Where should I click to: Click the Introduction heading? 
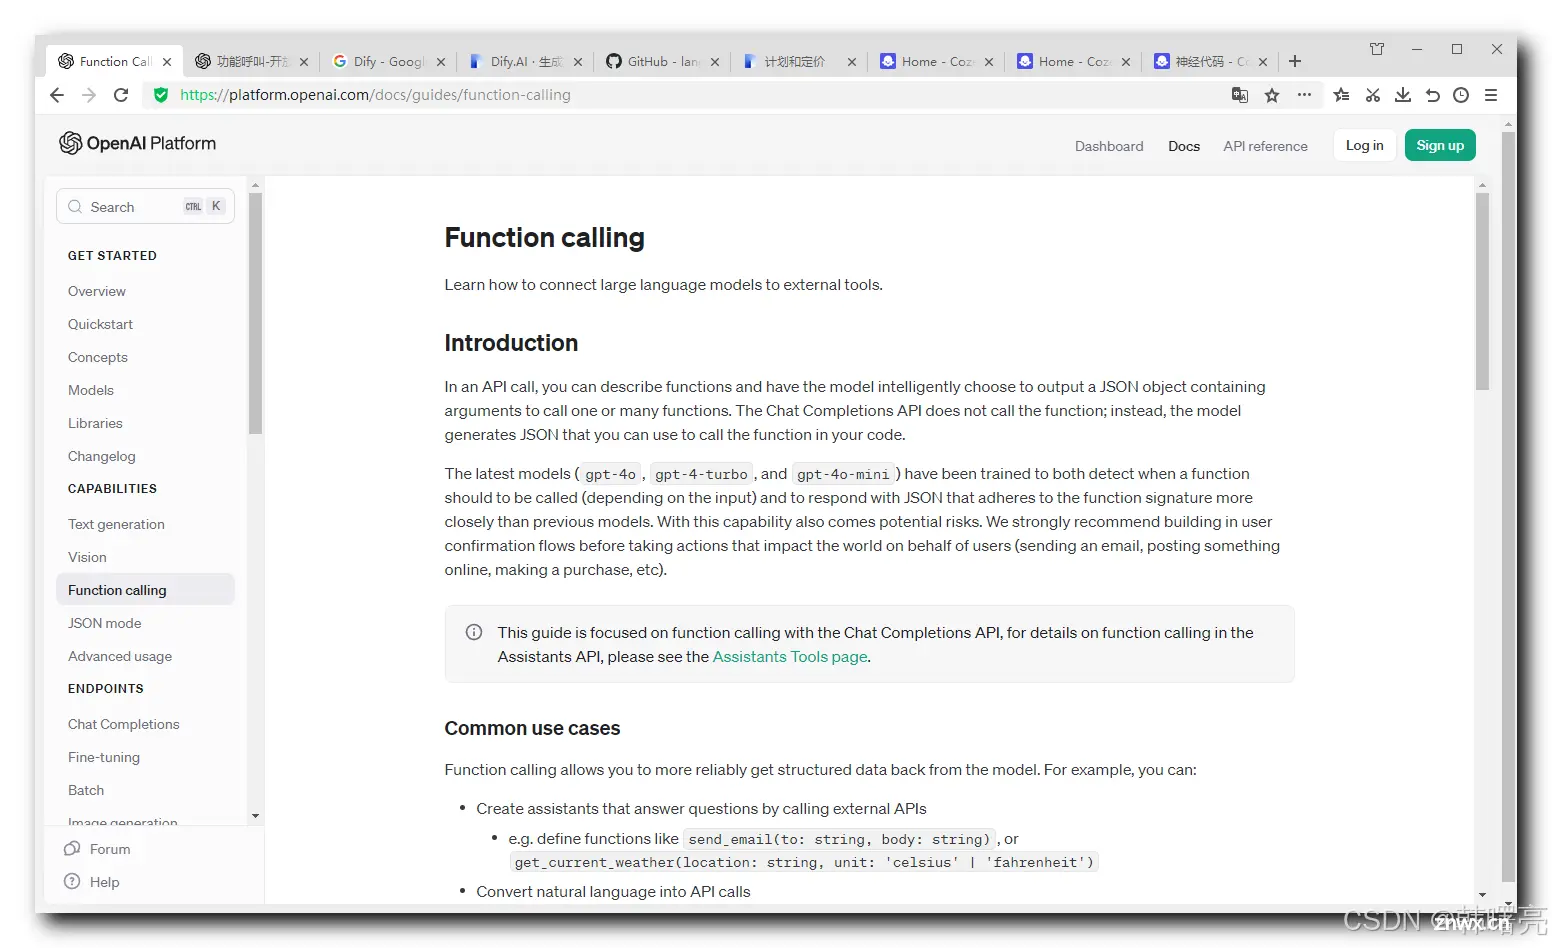click(511, 343)
